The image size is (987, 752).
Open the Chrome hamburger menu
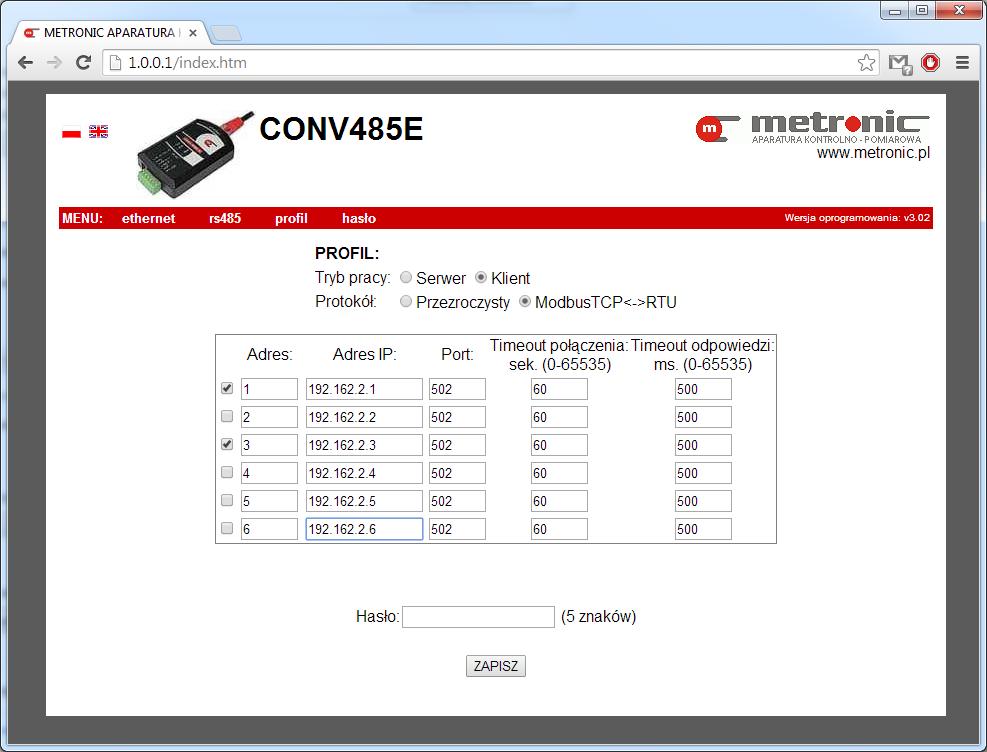(x=962, y=62)
